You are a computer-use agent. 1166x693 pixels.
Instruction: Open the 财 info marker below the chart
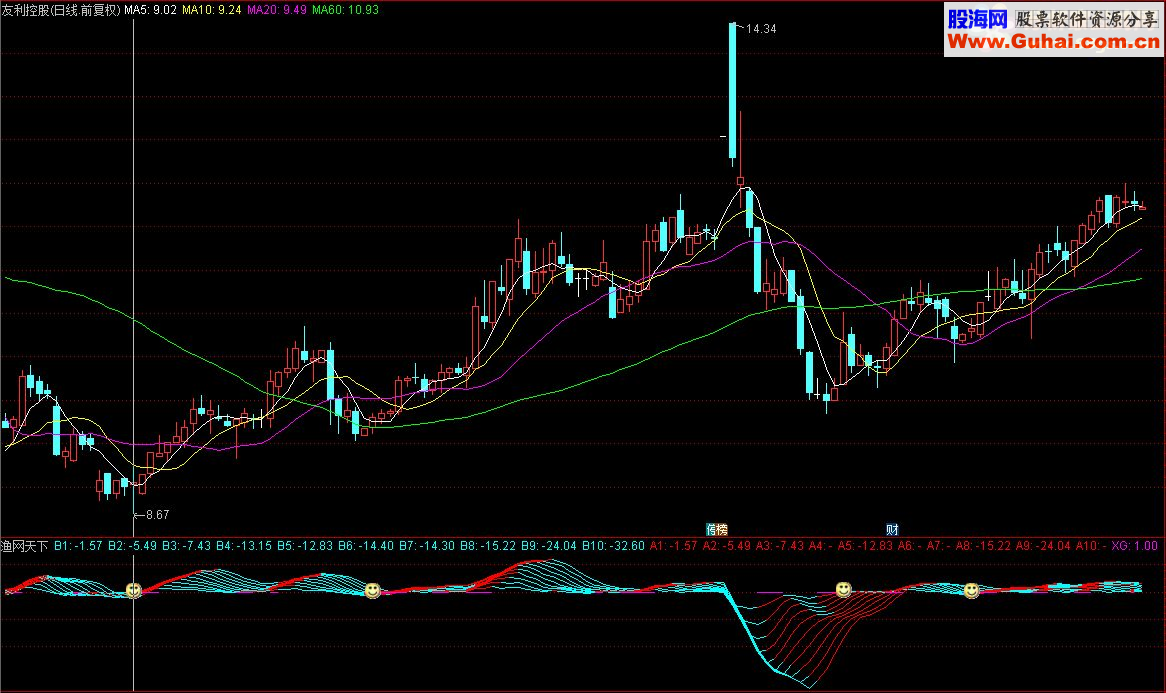pos(892,529)
